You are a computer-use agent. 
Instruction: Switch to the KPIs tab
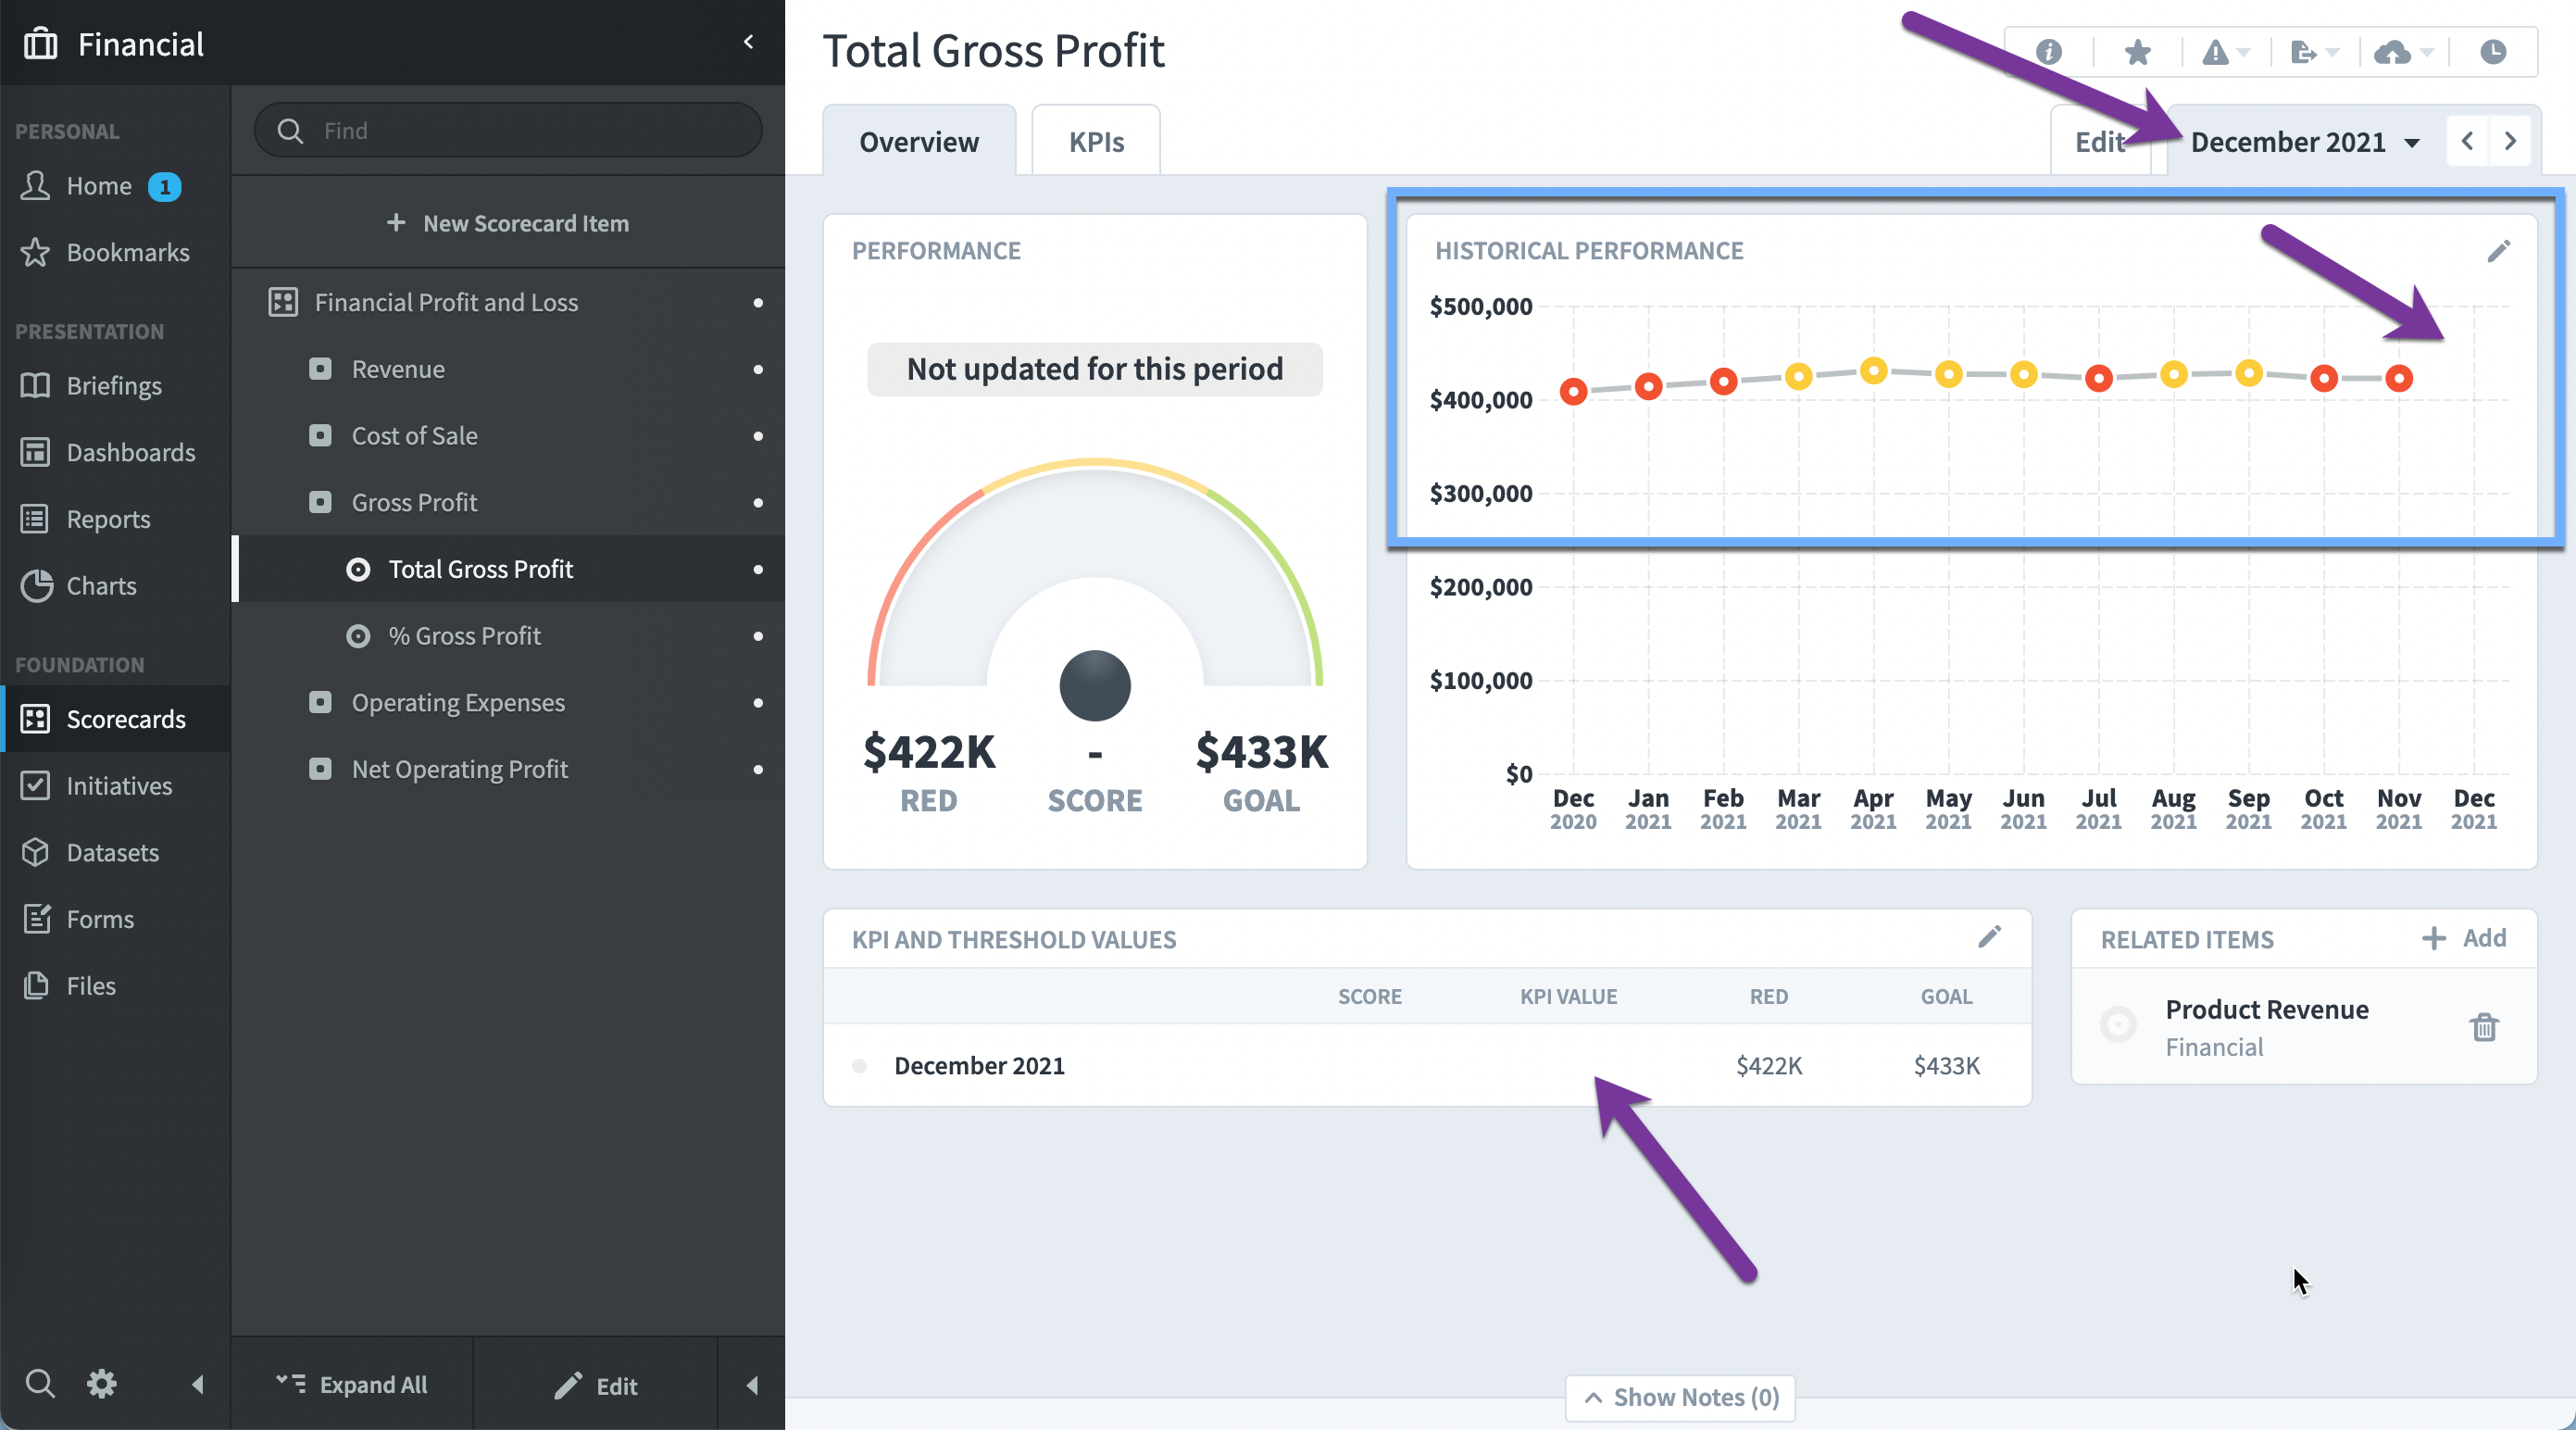(1096, 141)
